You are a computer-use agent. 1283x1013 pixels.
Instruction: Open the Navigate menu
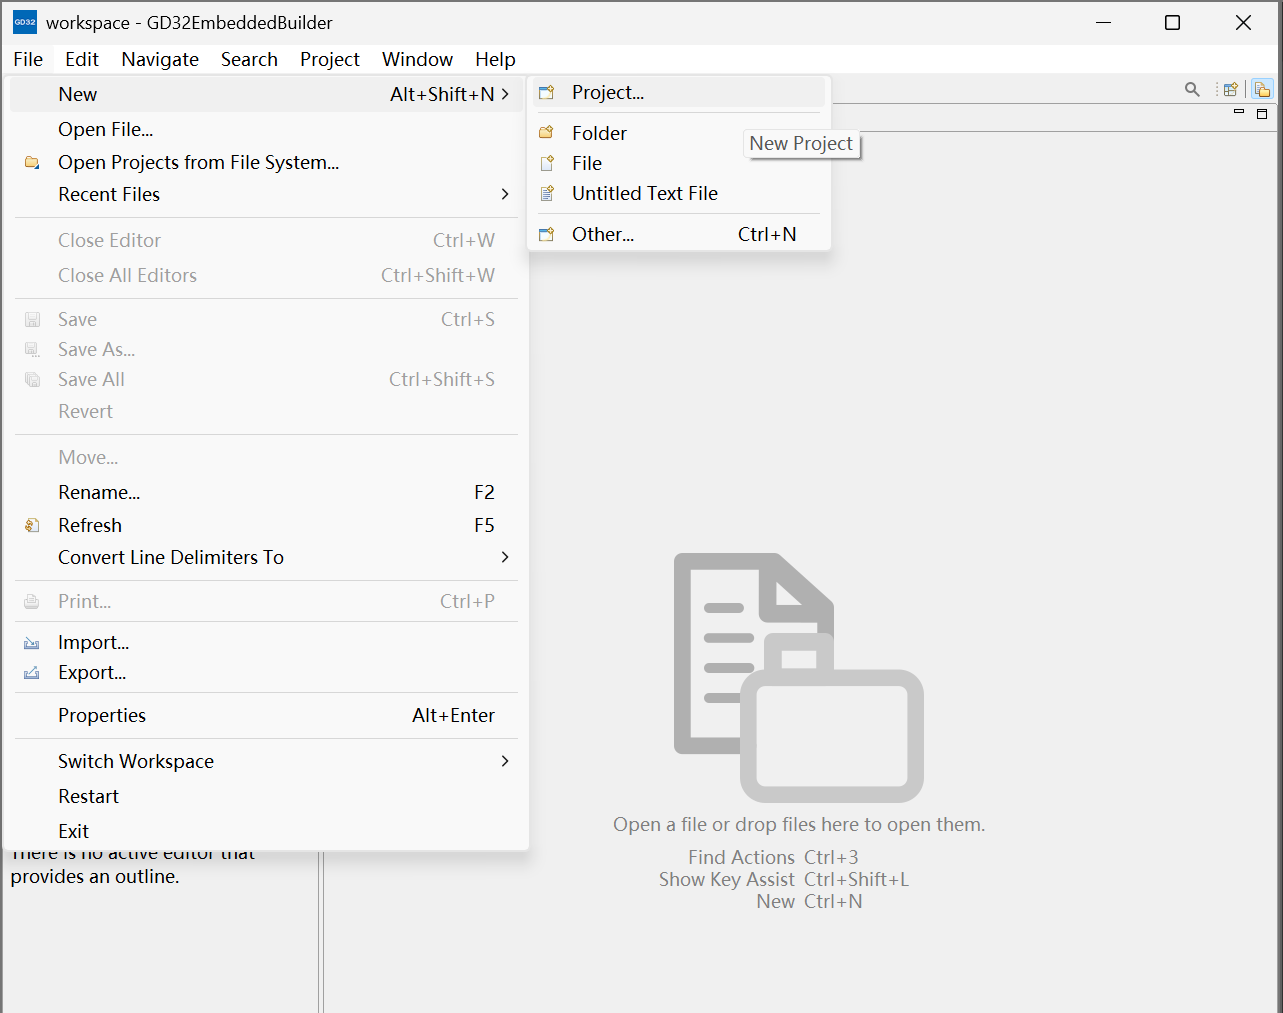pos(160,59)
